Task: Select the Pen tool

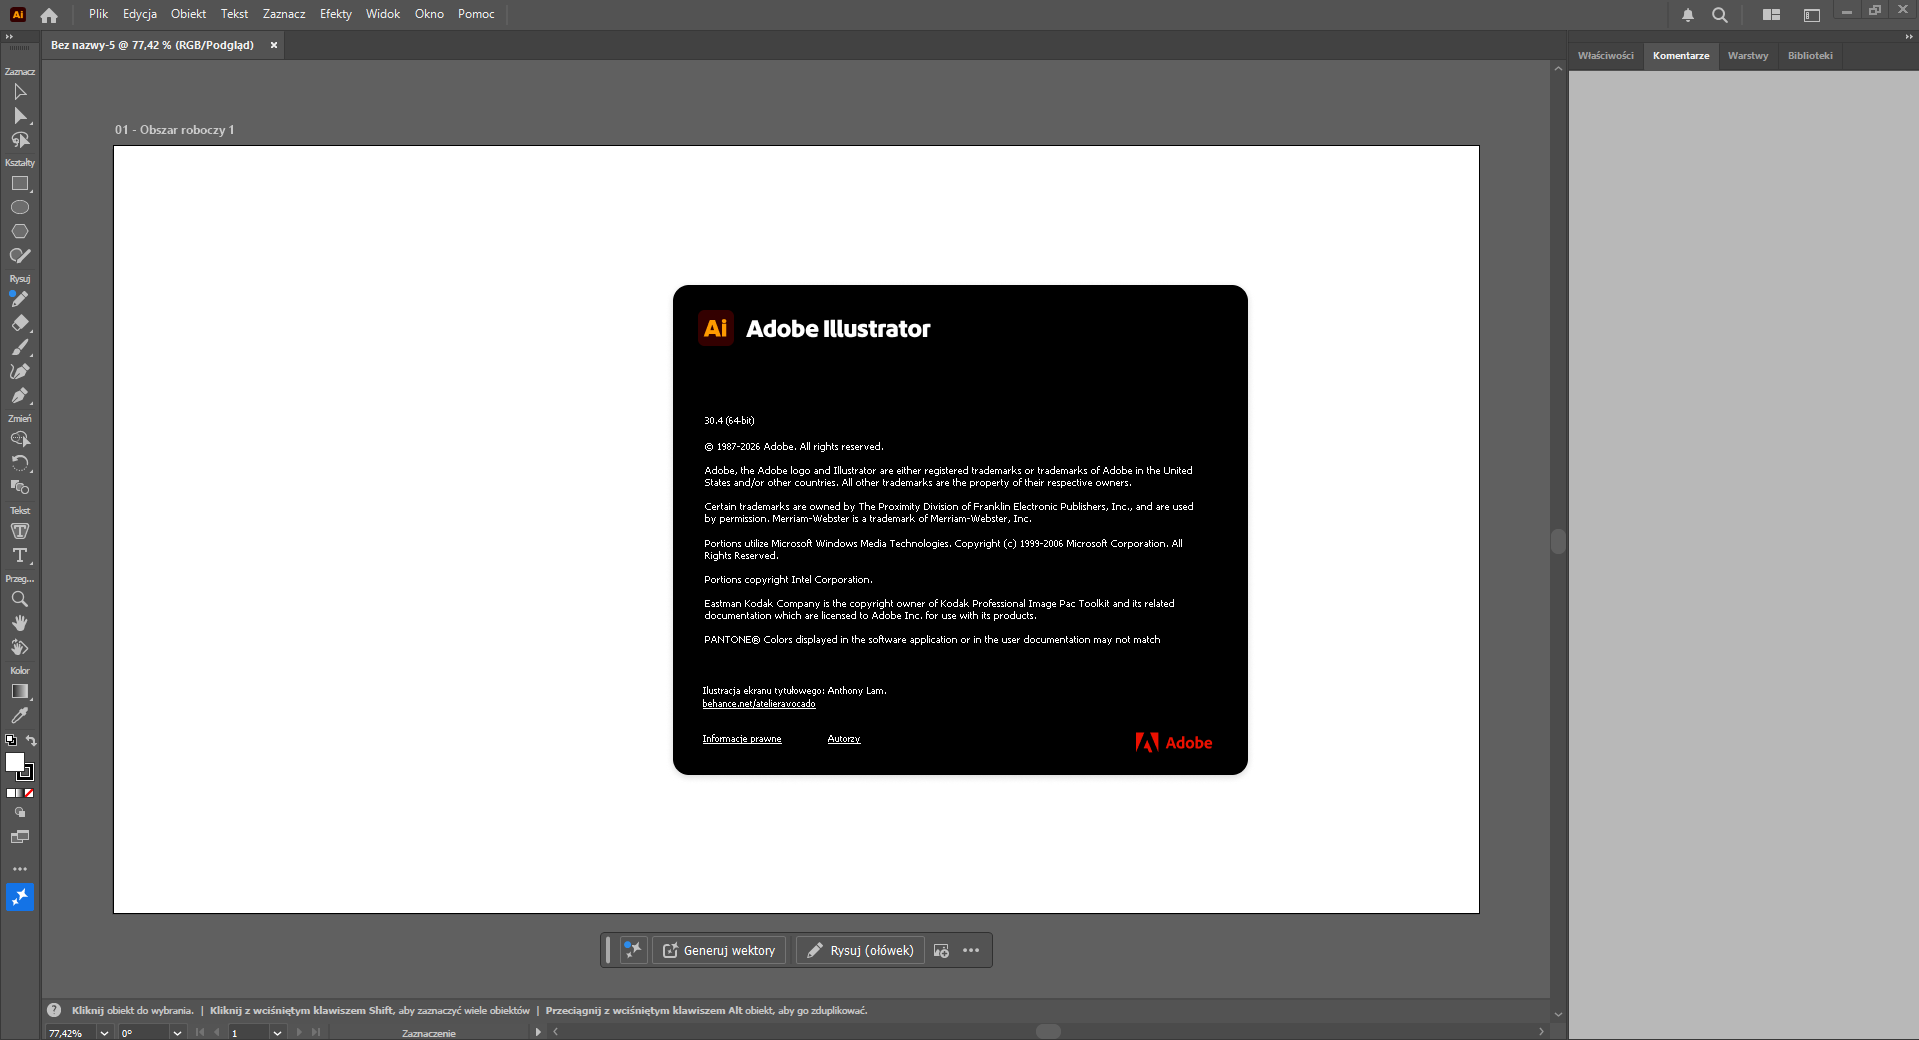Action: [20, 396]
